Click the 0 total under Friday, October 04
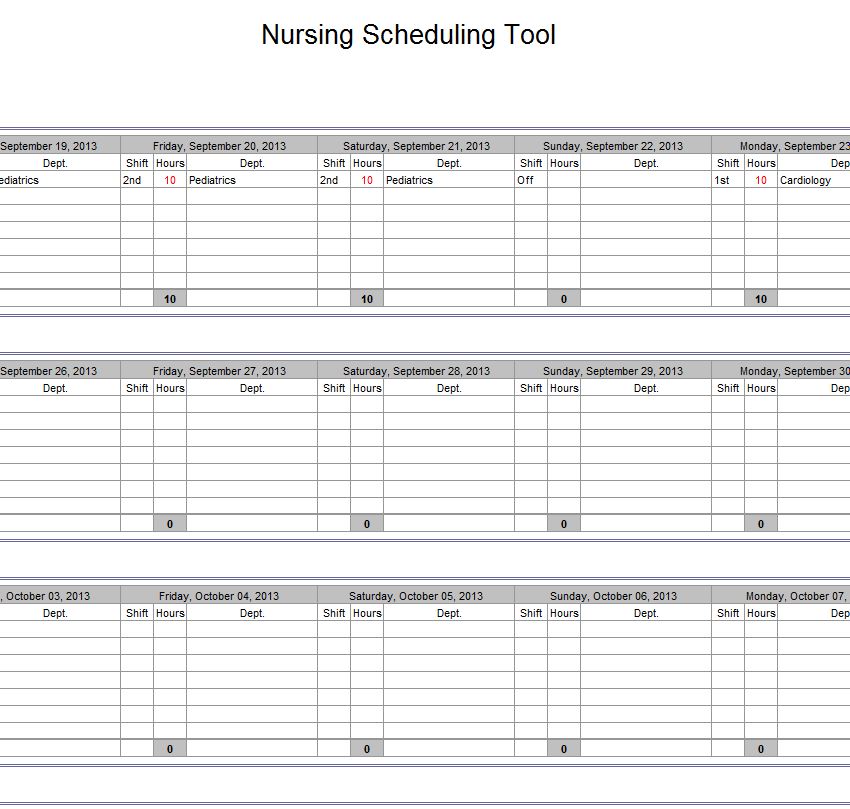Image resolution: width=850 pixels, height=809 pixels. point(170,749)
